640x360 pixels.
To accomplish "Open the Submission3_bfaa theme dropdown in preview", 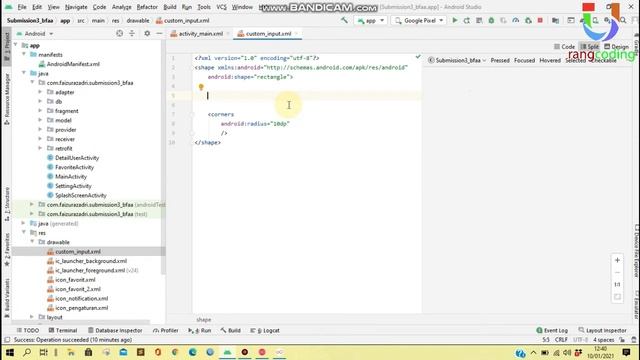I will pyautogui.click(x=457, y=60).
